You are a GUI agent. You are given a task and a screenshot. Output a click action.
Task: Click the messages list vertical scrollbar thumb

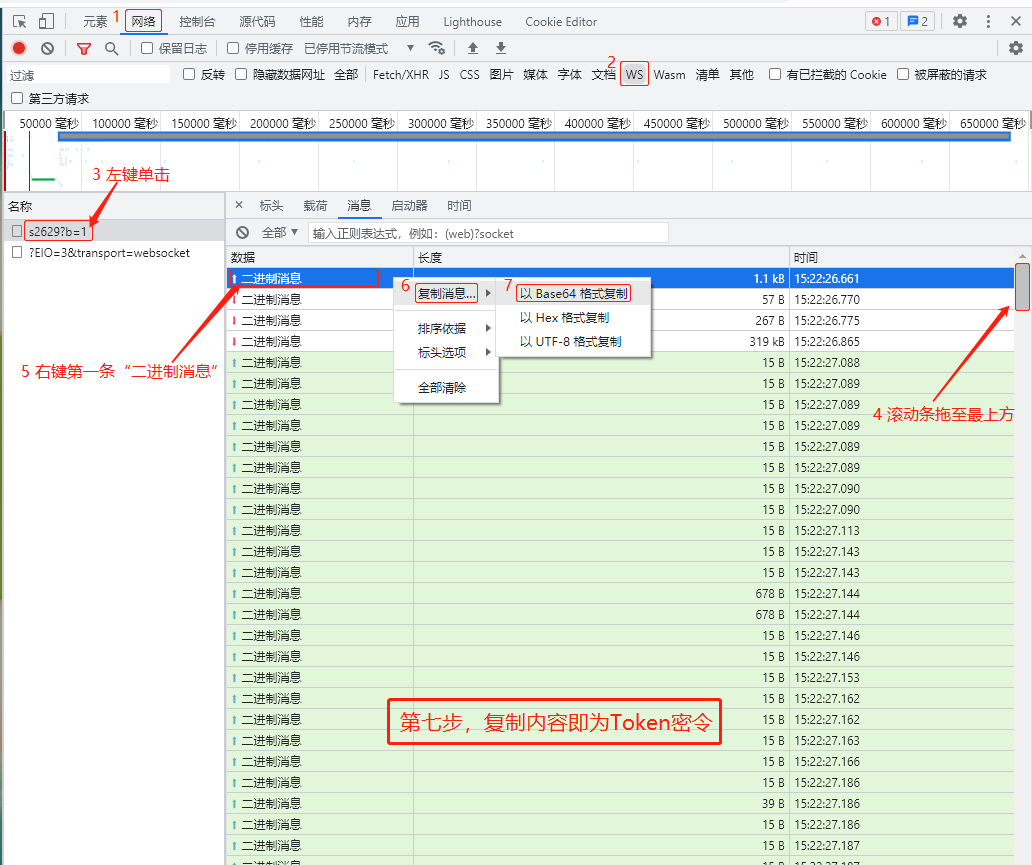coord(1022,286)
